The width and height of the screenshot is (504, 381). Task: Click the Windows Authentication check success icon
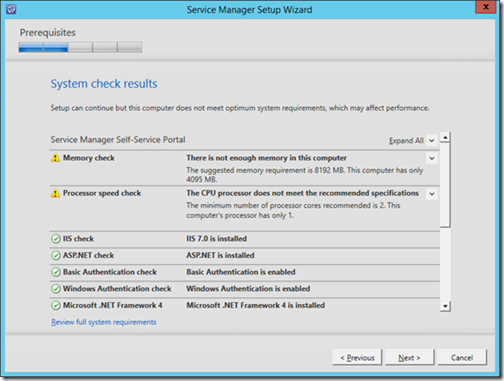coord(56,289)
